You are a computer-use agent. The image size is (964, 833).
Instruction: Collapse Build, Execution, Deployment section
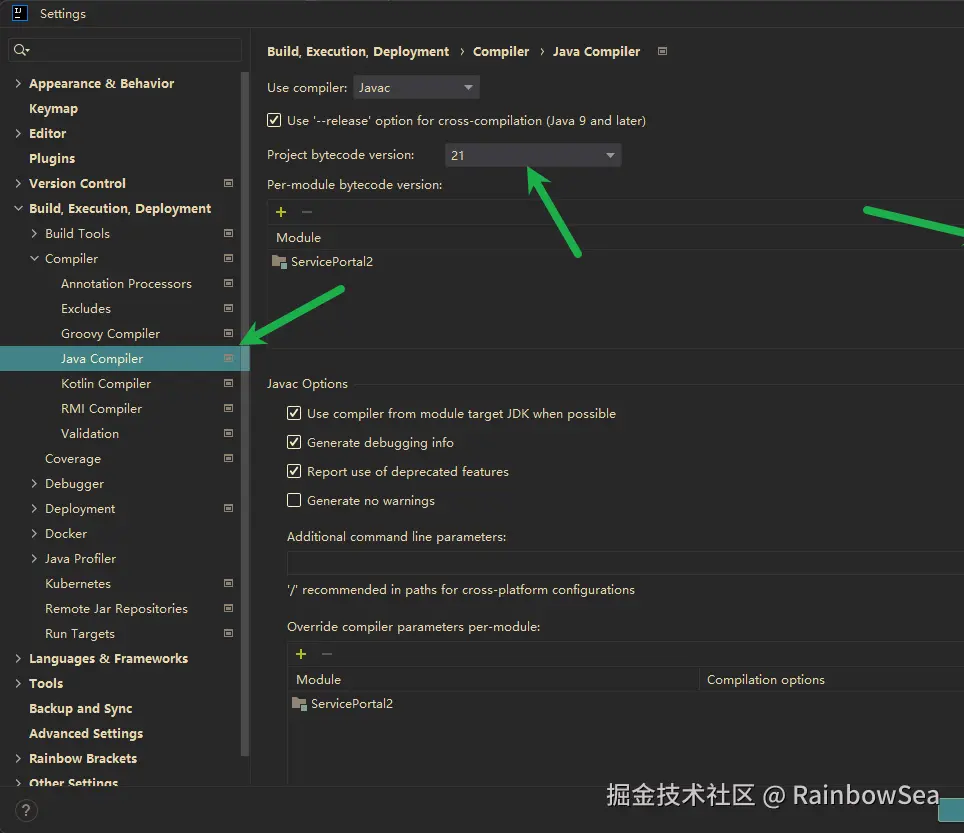point(18,208)
